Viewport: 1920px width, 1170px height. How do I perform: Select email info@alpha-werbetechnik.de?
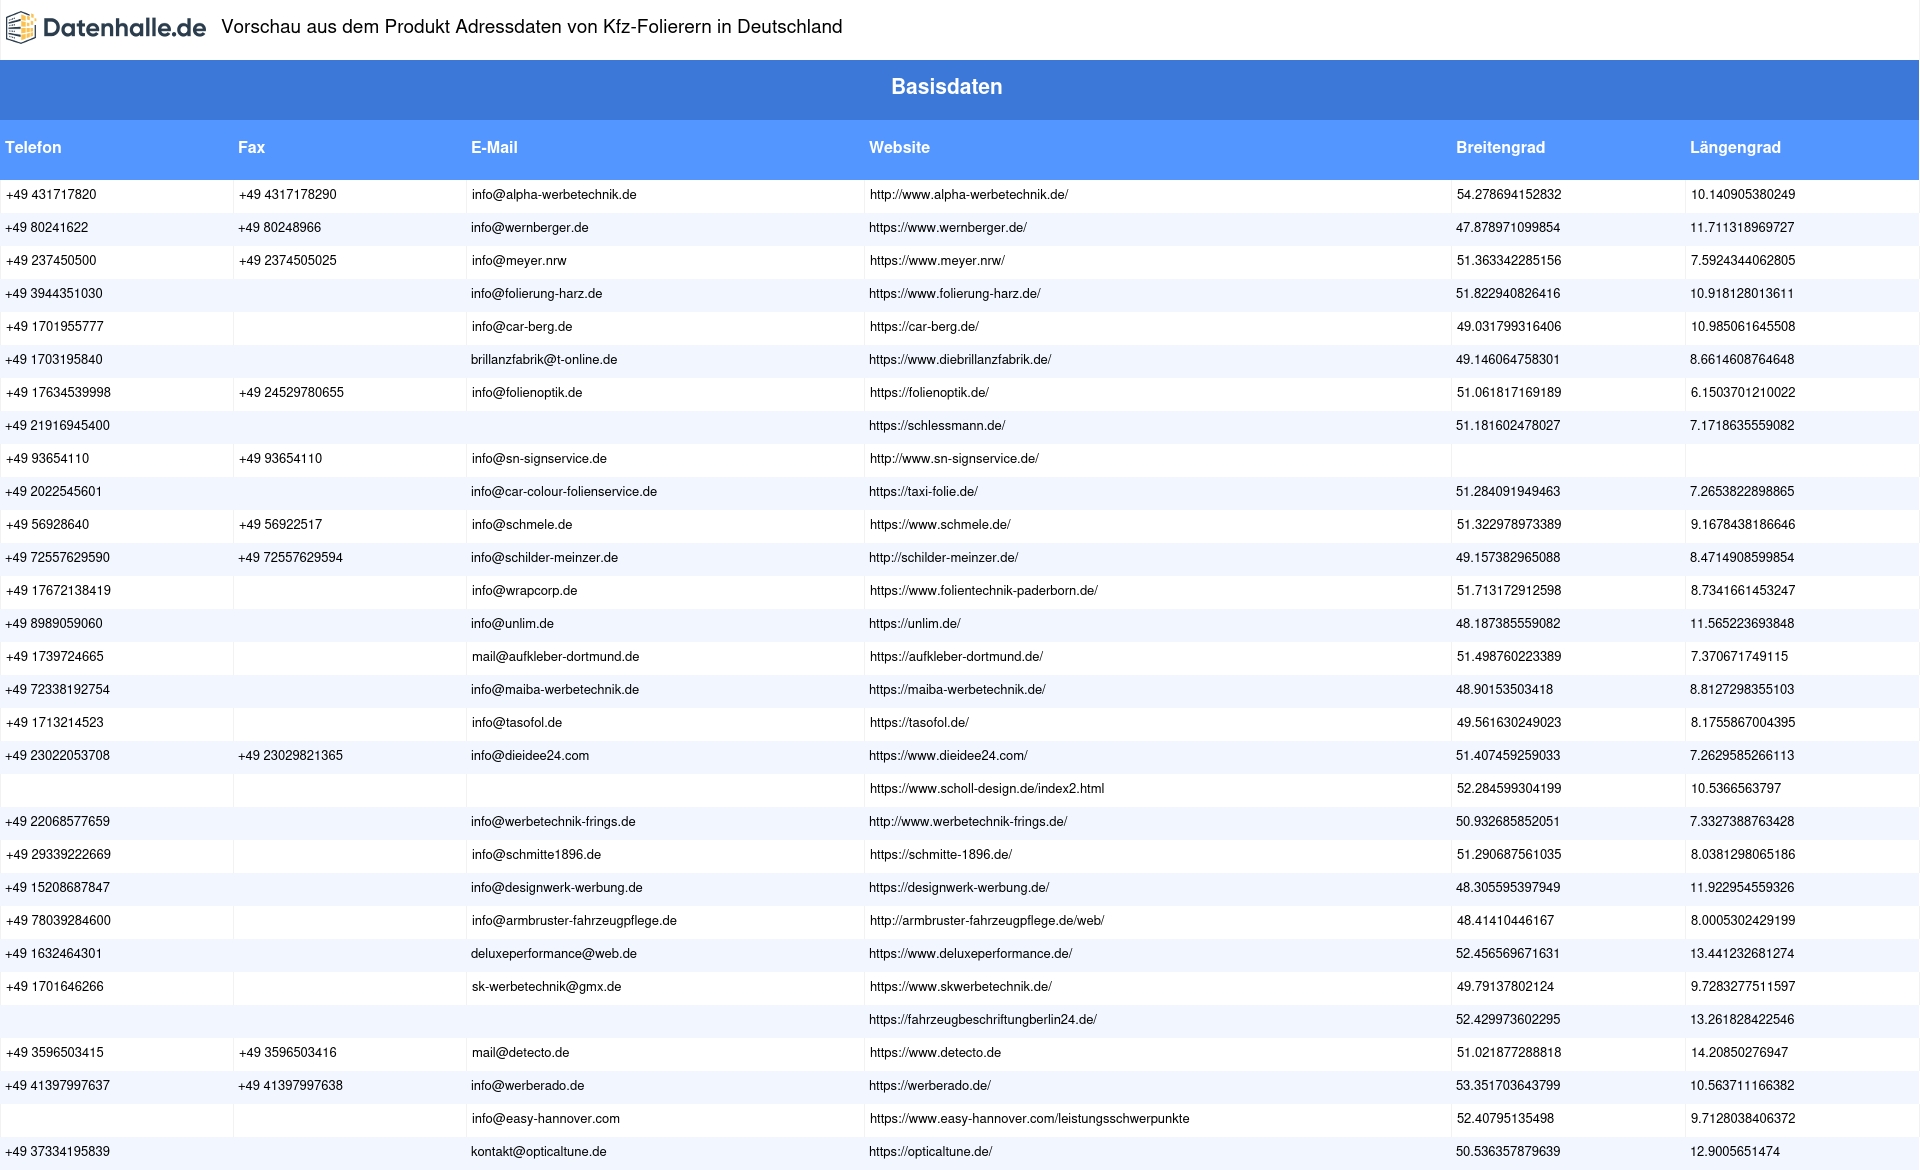553,195
